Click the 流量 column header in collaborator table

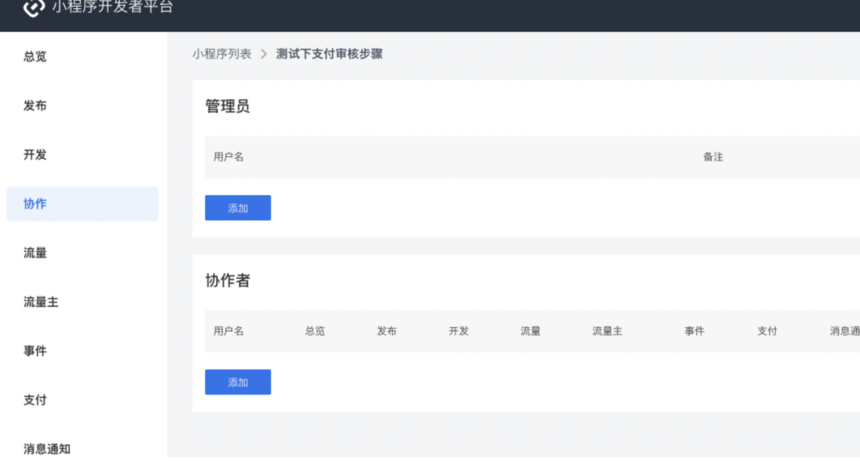click(x=530, y=331)
